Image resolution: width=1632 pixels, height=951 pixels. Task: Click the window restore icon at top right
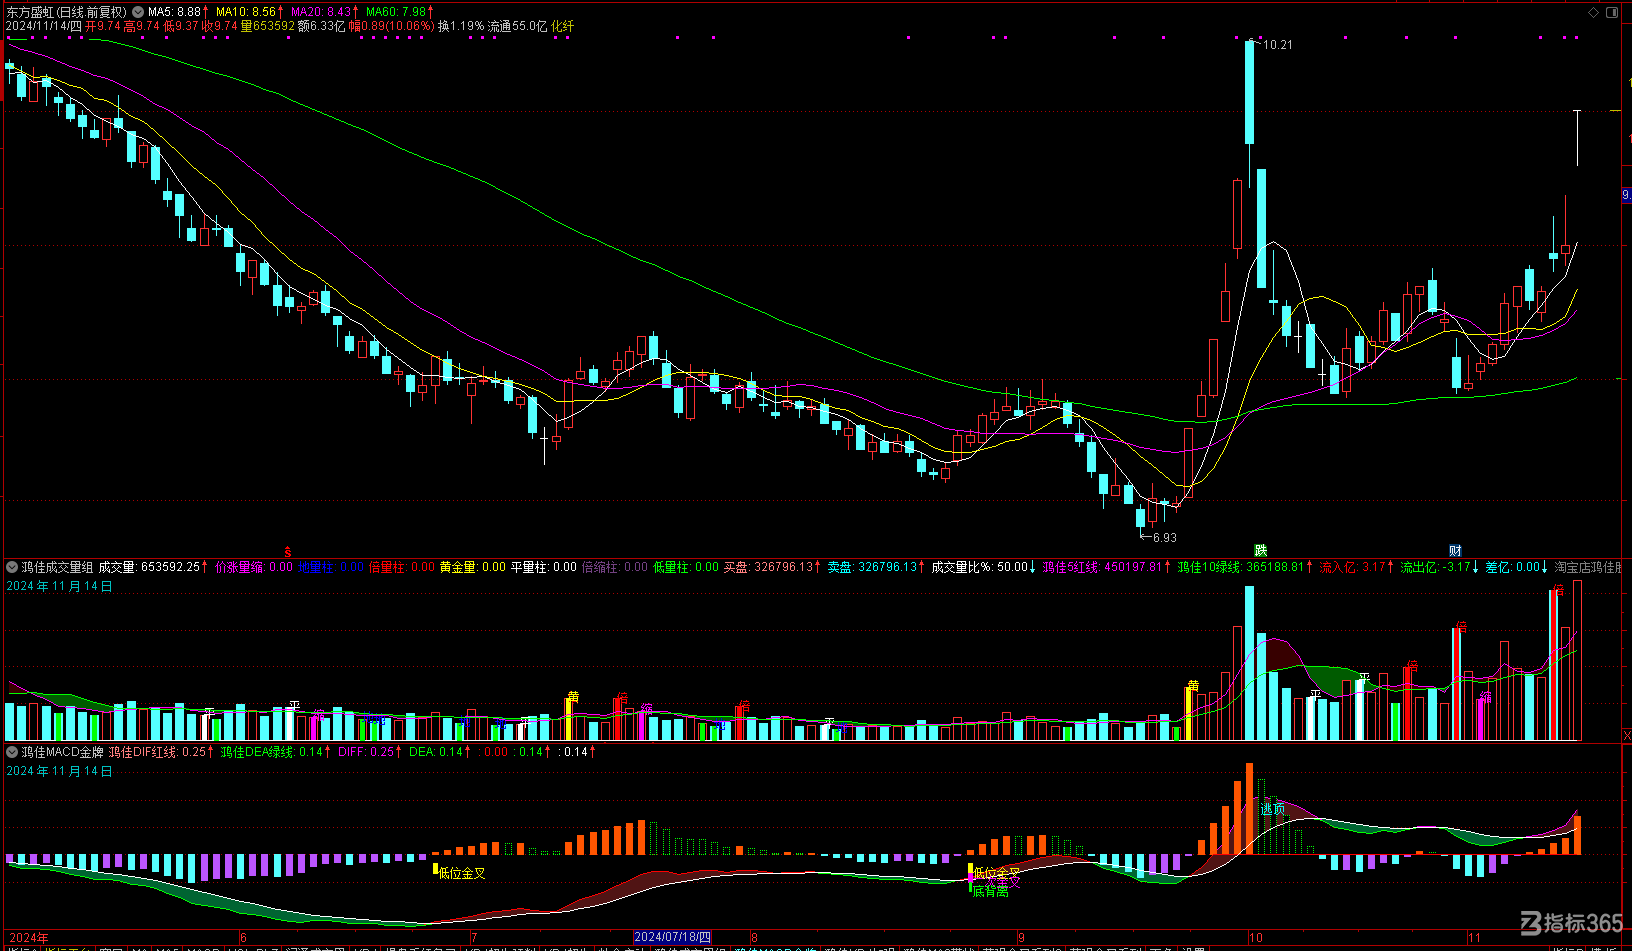coord(1612,12)
